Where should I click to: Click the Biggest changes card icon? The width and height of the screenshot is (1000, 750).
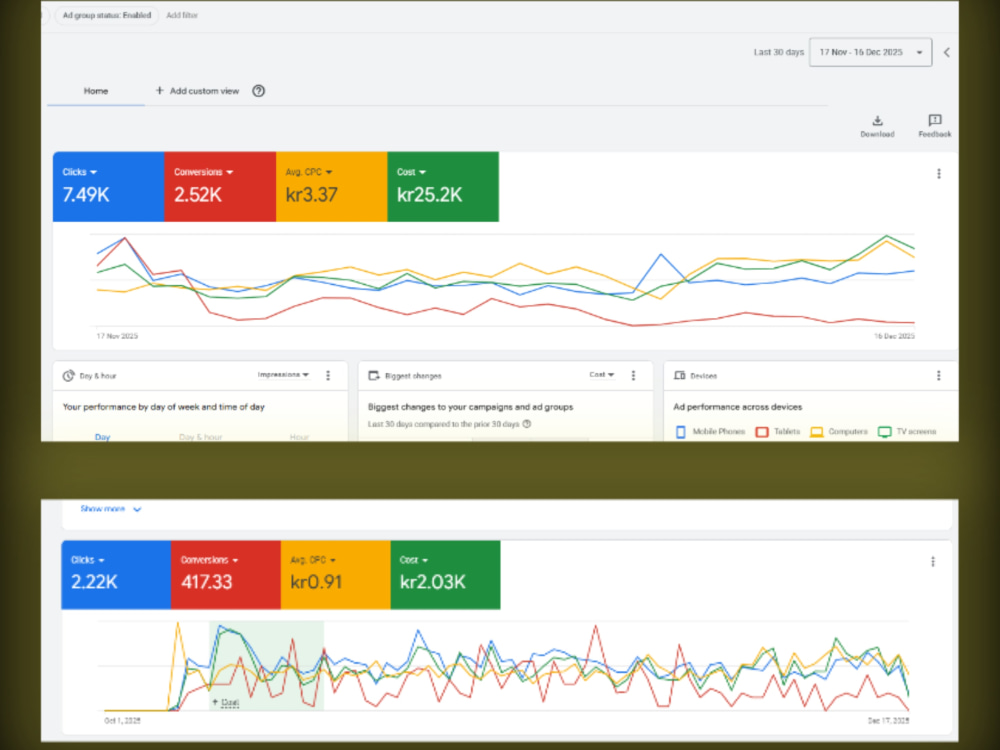[x=374, y=376]
